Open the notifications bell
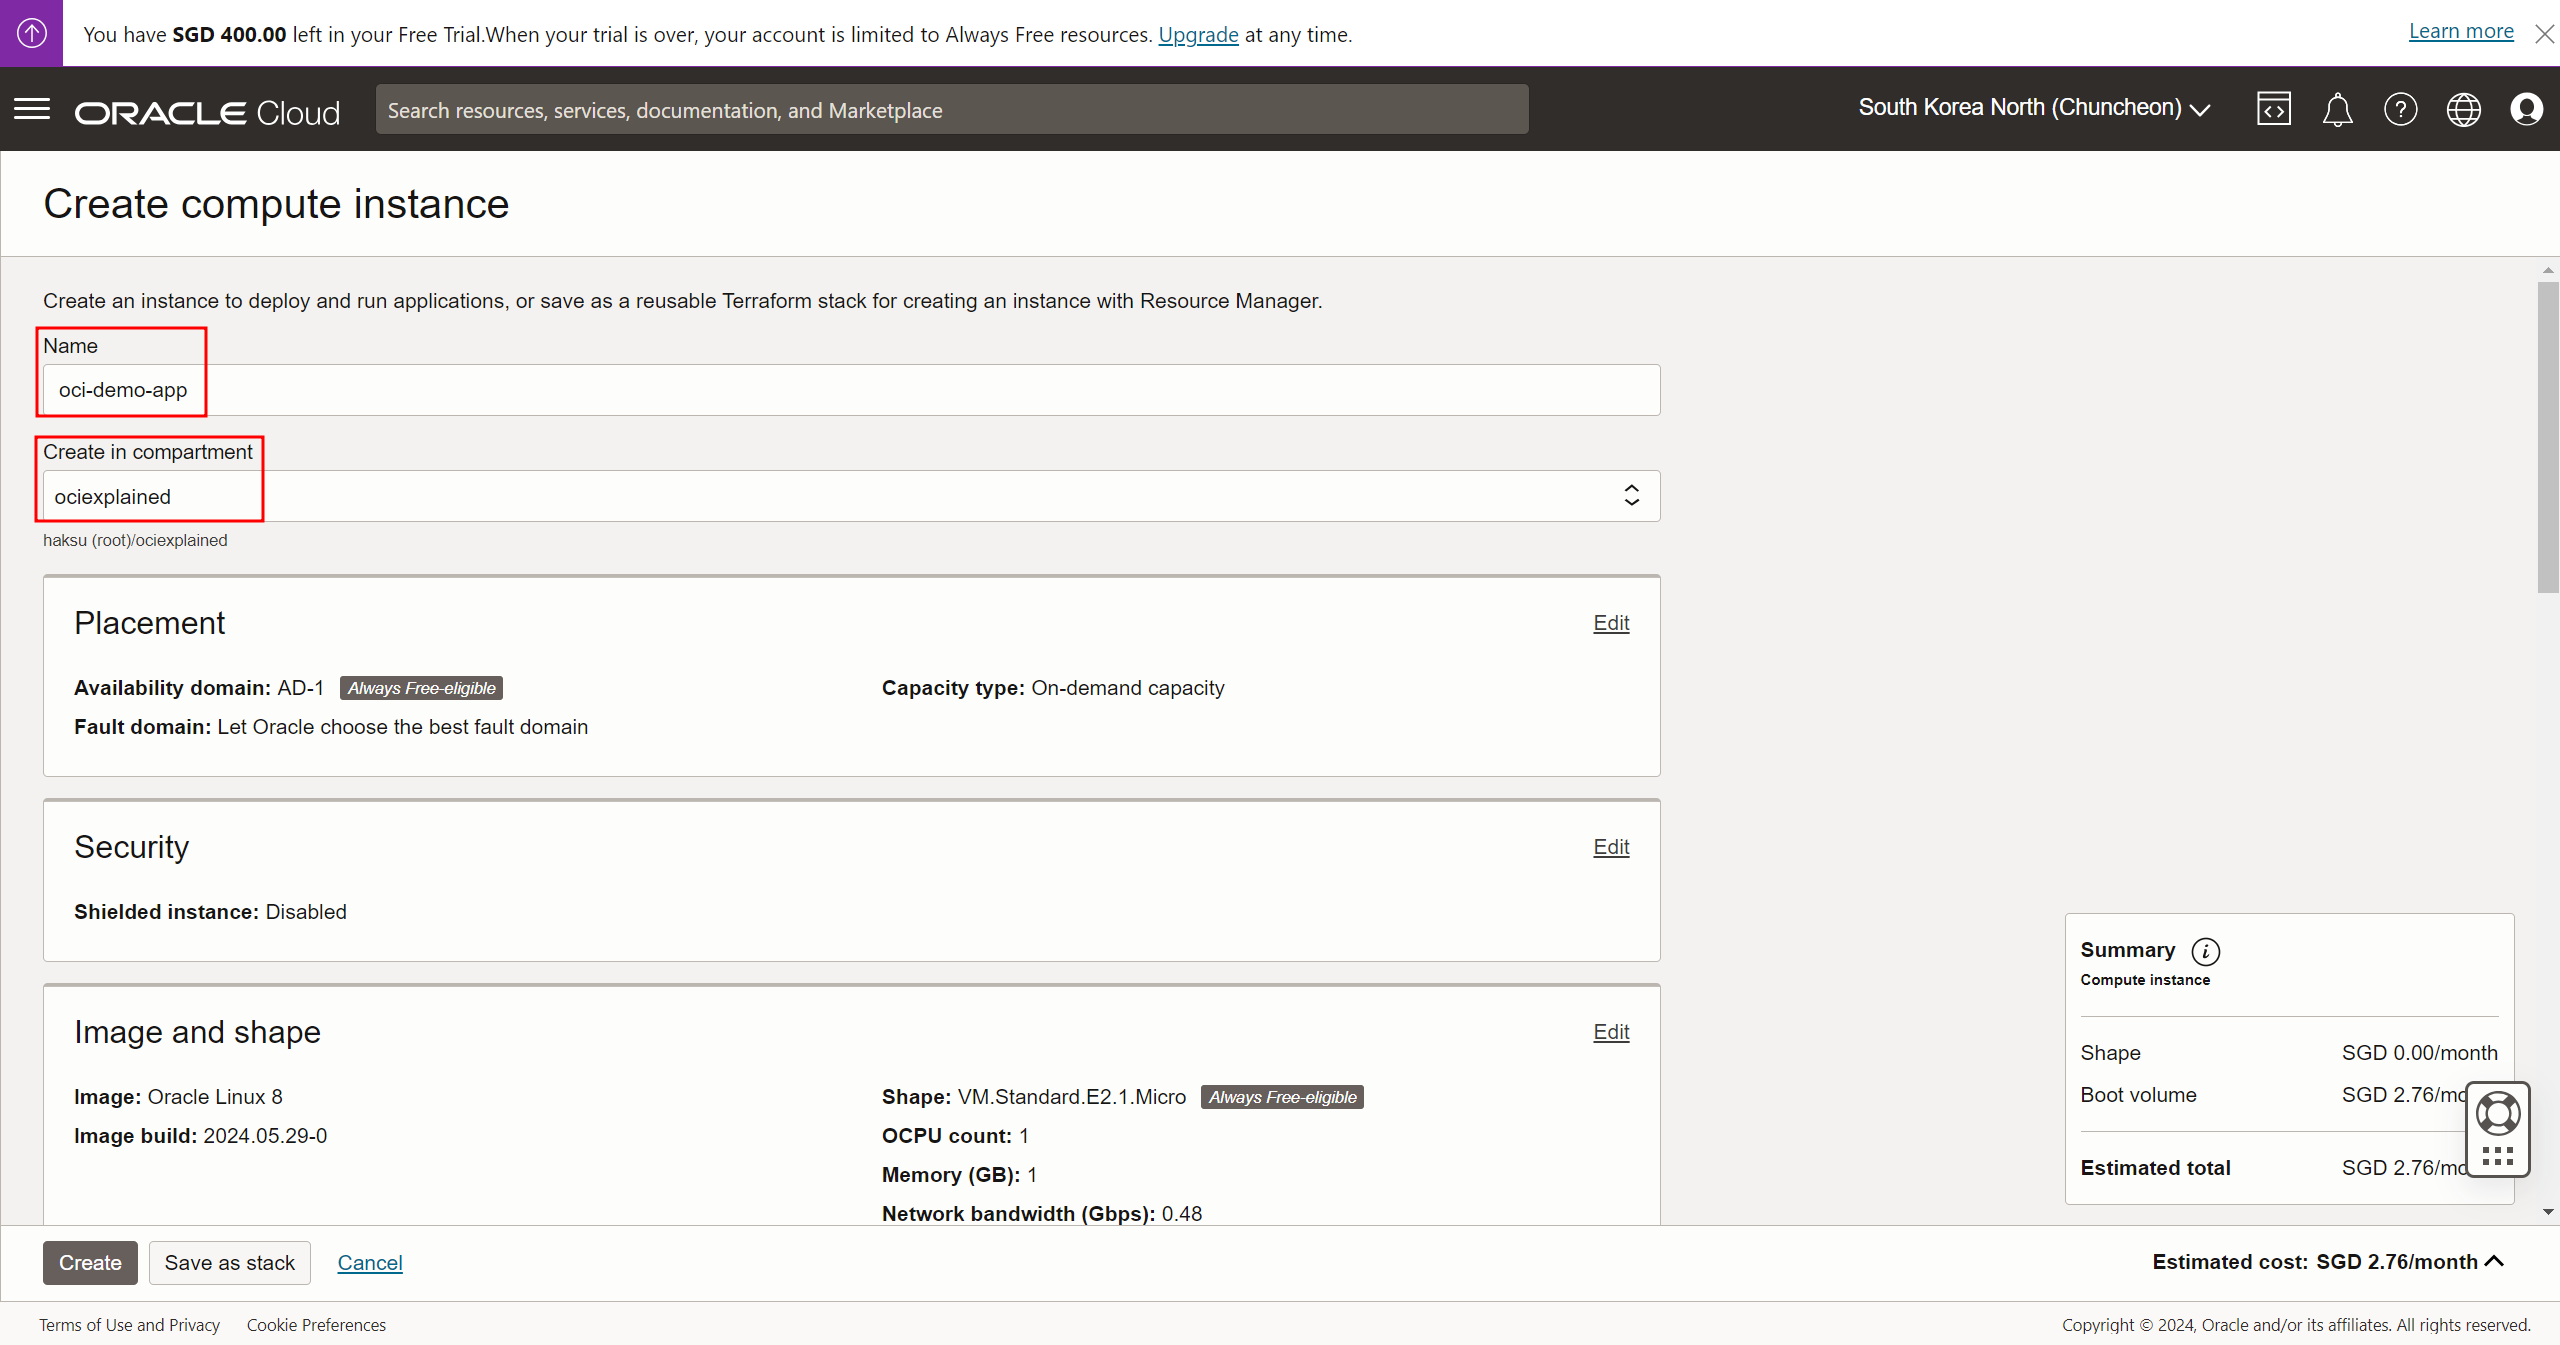Viewport: 2560px width, 1345px height. point(2337,109)
